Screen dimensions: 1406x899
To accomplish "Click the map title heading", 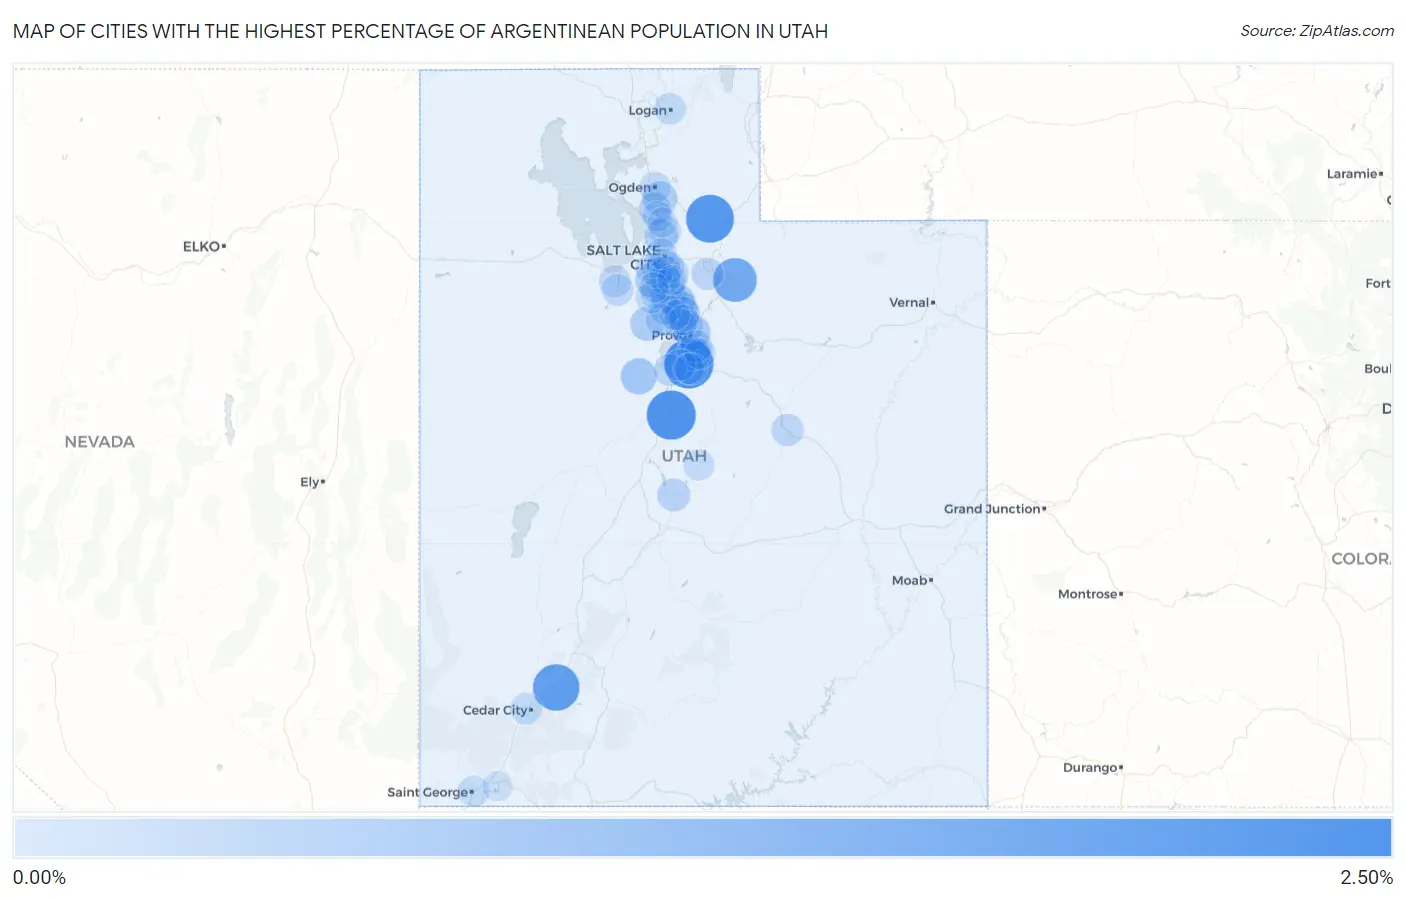I will [x=420, y=31].
